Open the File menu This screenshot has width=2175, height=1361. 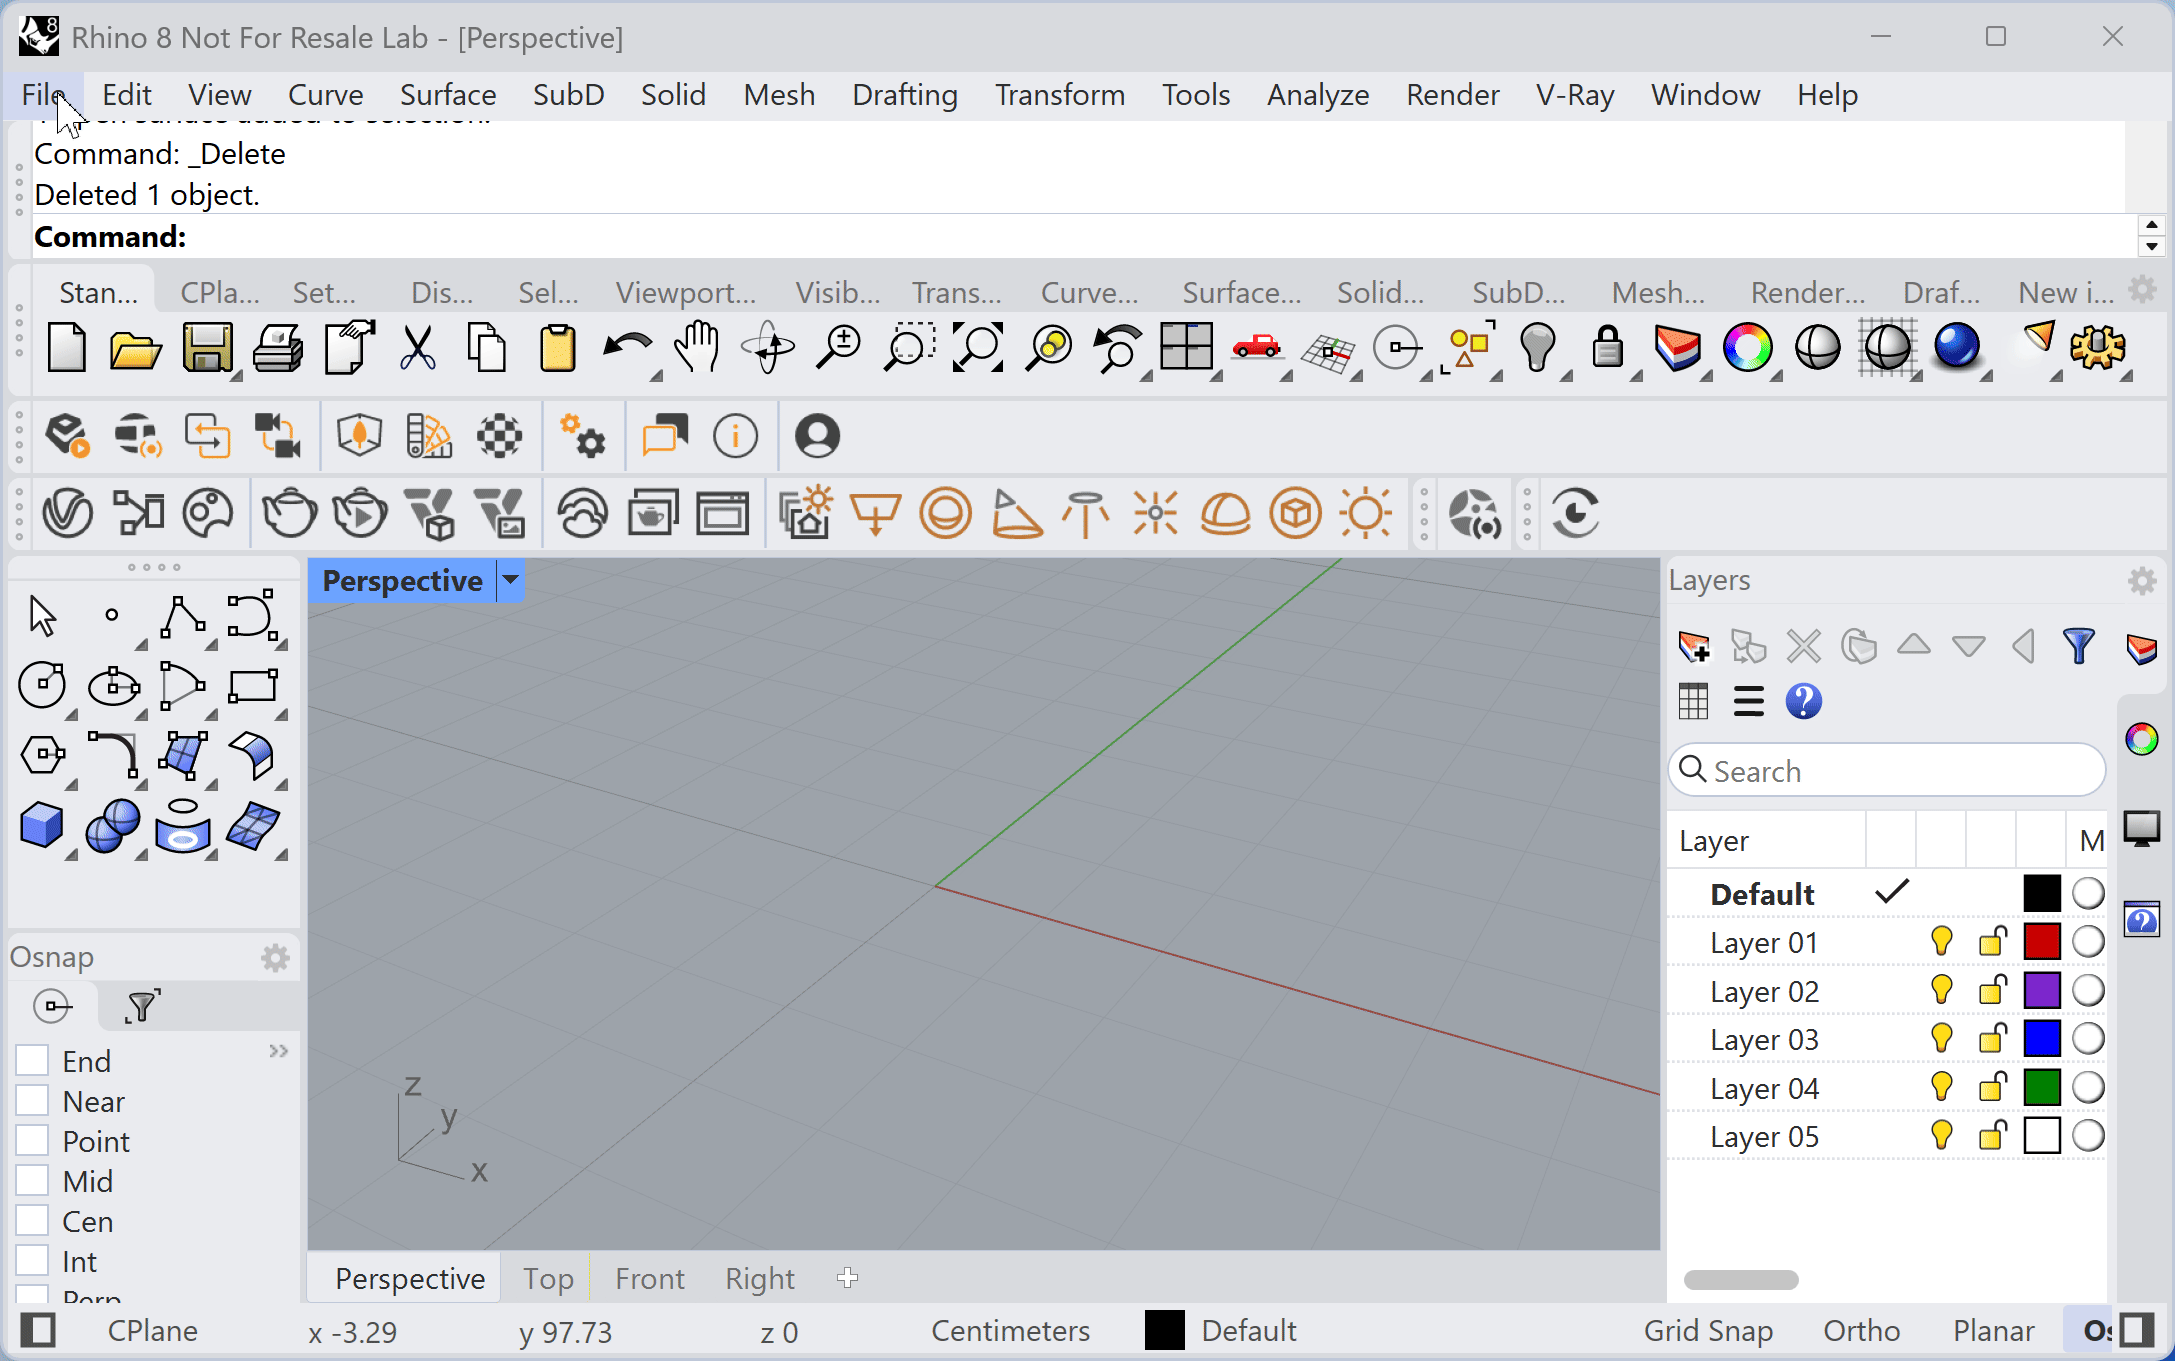44,95
